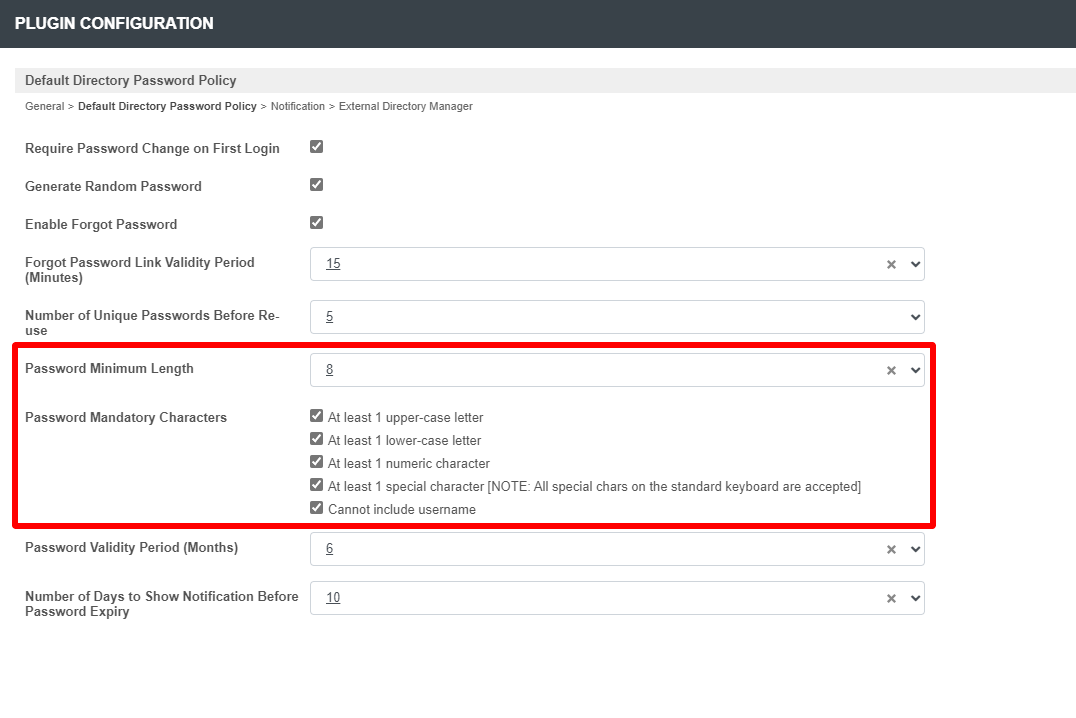Uncheck At least 1 numeric character
The height and width of the screenshot is (718, 1076).
[317, 462]
